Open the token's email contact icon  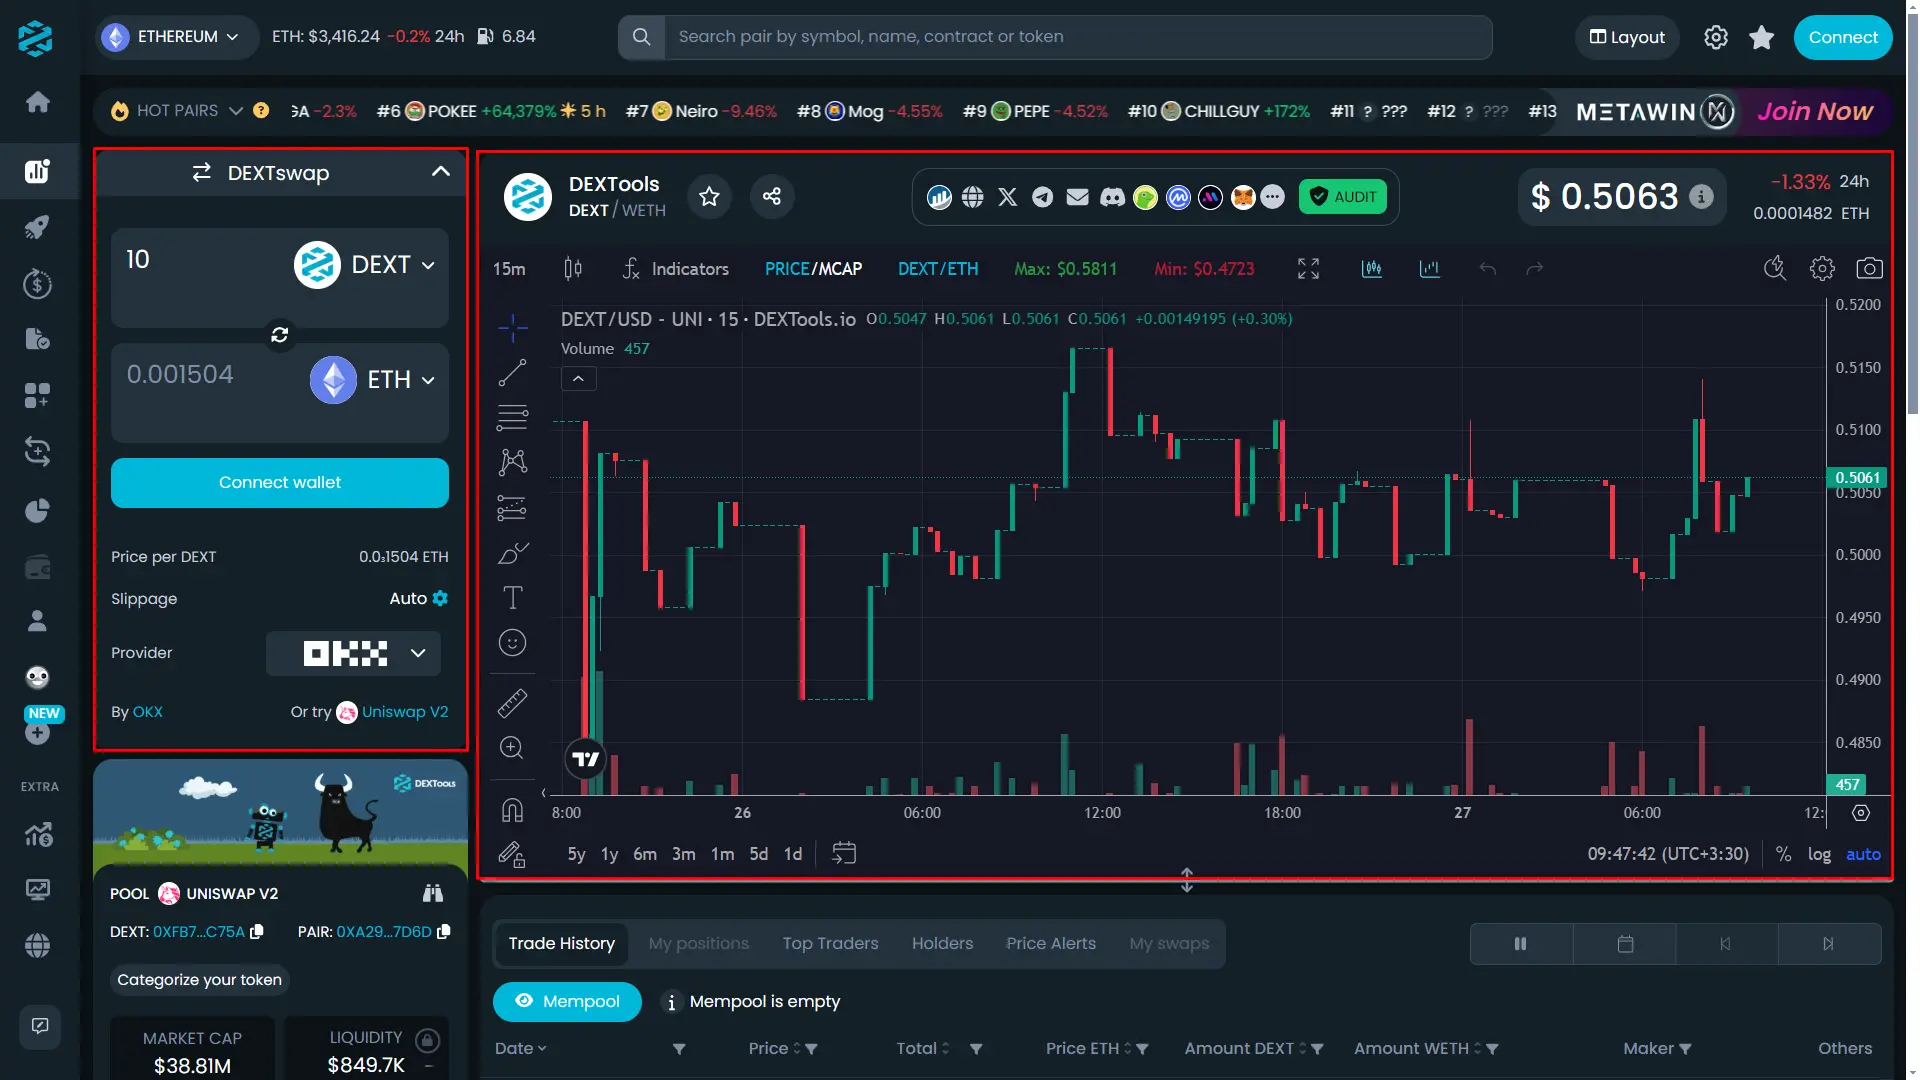pos(1077,197)
